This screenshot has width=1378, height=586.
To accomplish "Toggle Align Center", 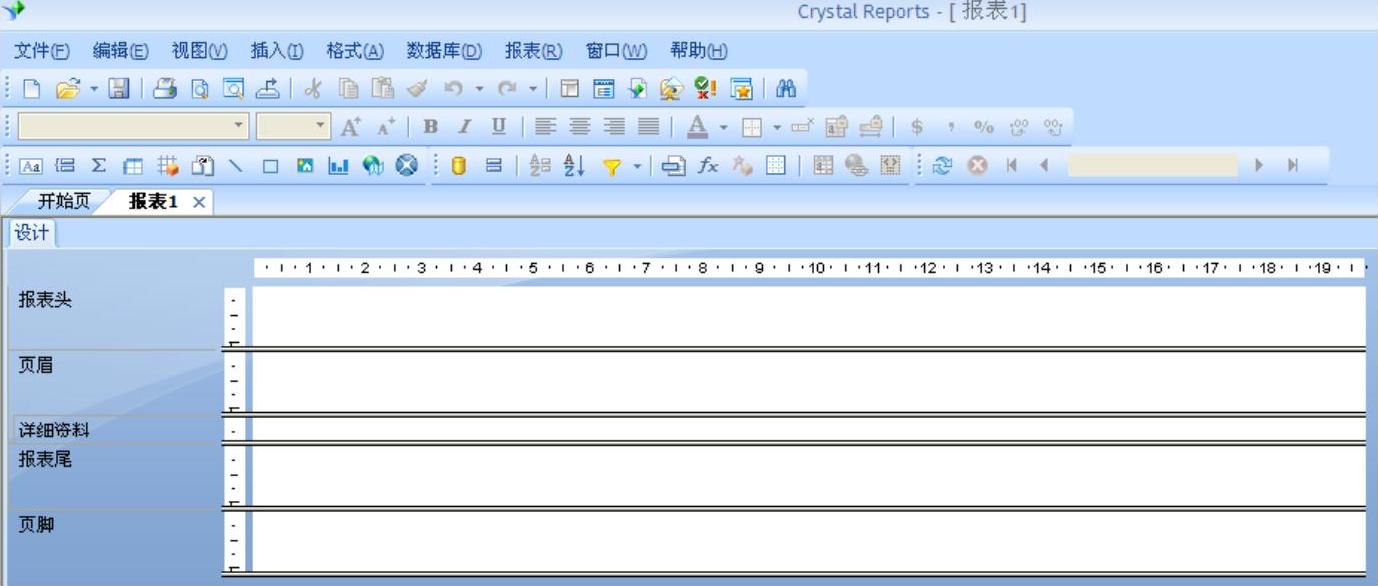I will (579, 127).
